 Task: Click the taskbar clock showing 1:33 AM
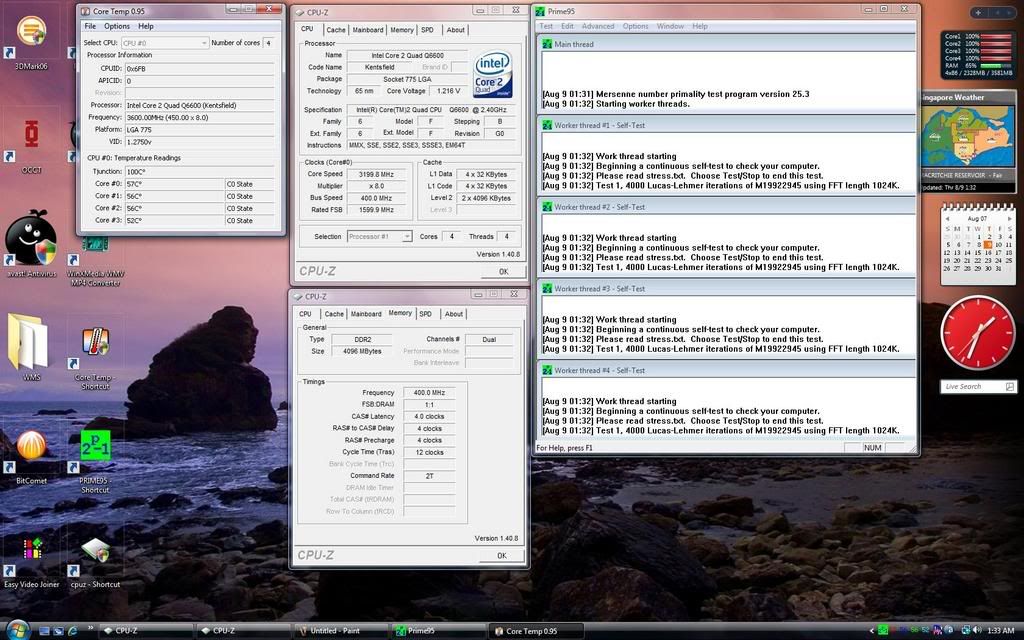click(1000, 631)
